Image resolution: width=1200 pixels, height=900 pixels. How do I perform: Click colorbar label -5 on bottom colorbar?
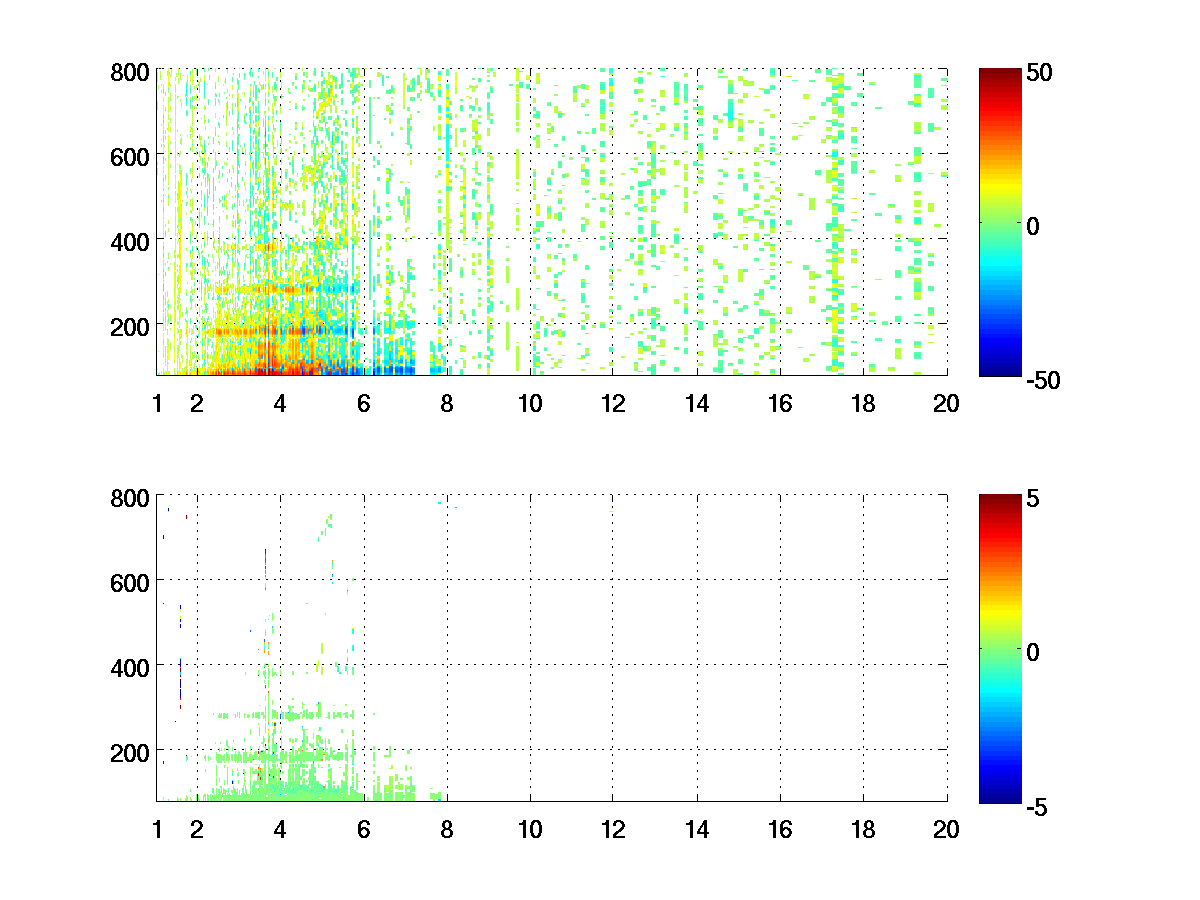[1037, 806]
